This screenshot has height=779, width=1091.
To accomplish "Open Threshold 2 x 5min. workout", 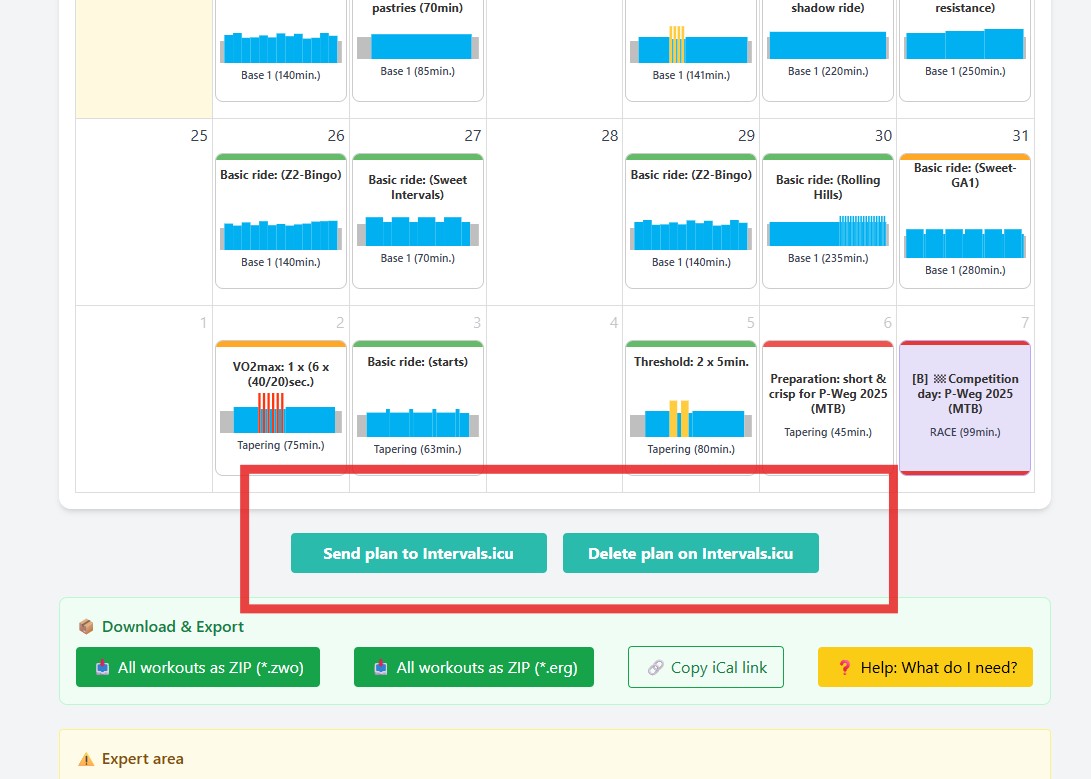I will pyautogui.click(x=690, y=408).
